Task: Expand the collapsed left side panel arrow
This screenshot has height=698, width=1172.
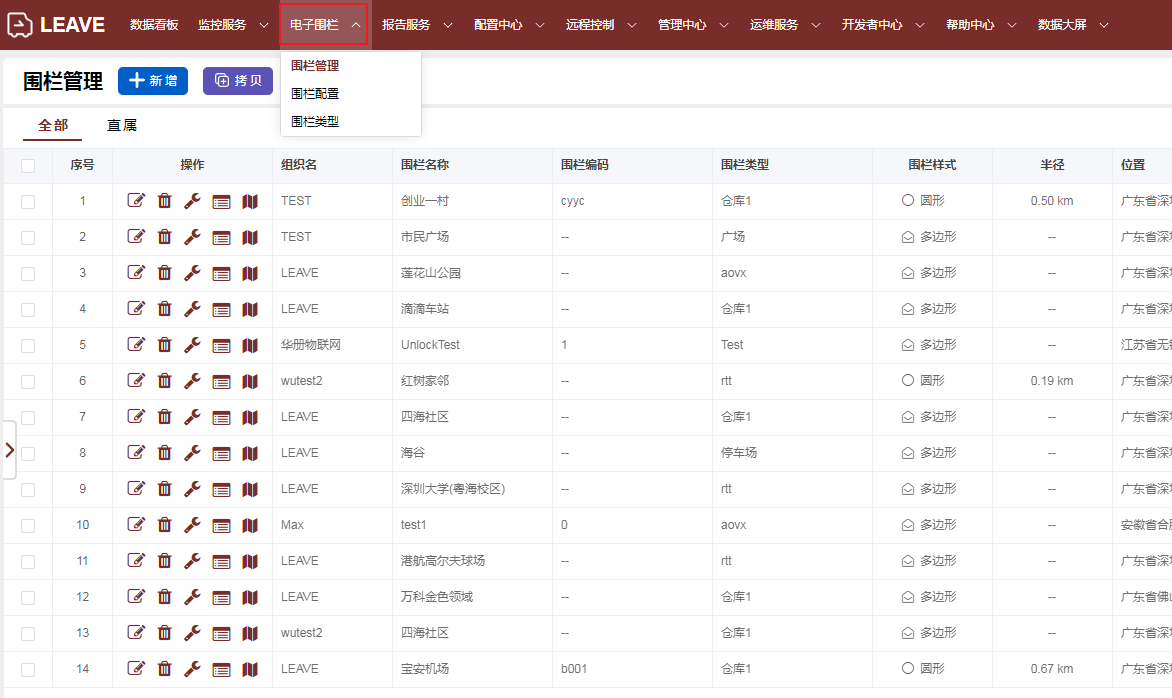Action: coord(9,450)
